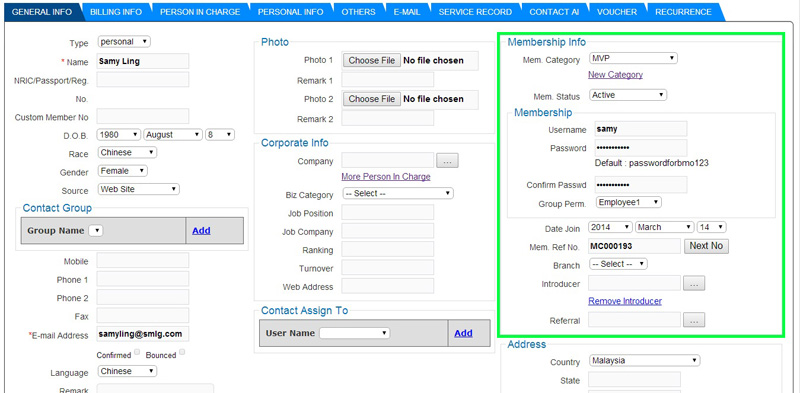Tick the Bounced checkbox under E-mail Address

pos(182,352)
